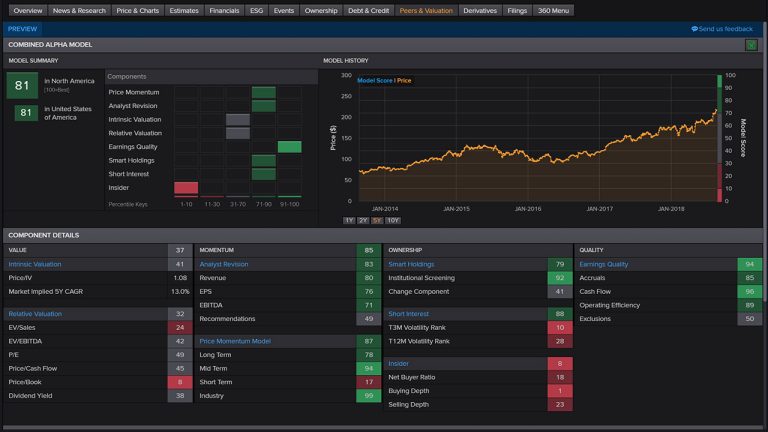Screen dimensions: 768x432
Task: Open the Derivatives tab
Action: [x=480, y=11]
